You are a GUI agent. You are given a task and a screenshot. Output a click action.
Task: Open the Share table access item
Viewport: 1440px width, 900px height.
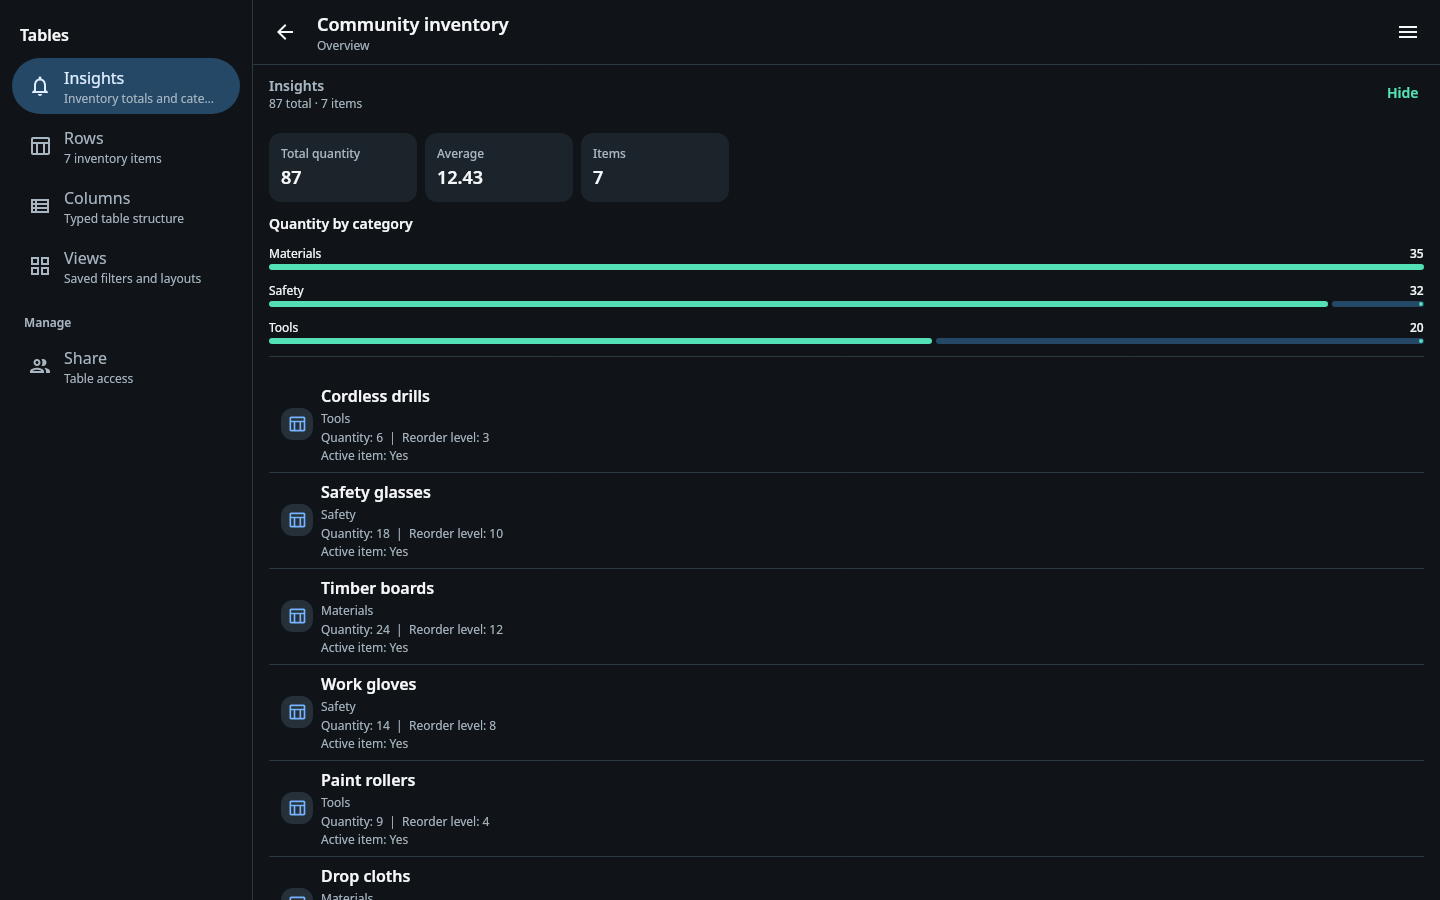coord(126,366)
